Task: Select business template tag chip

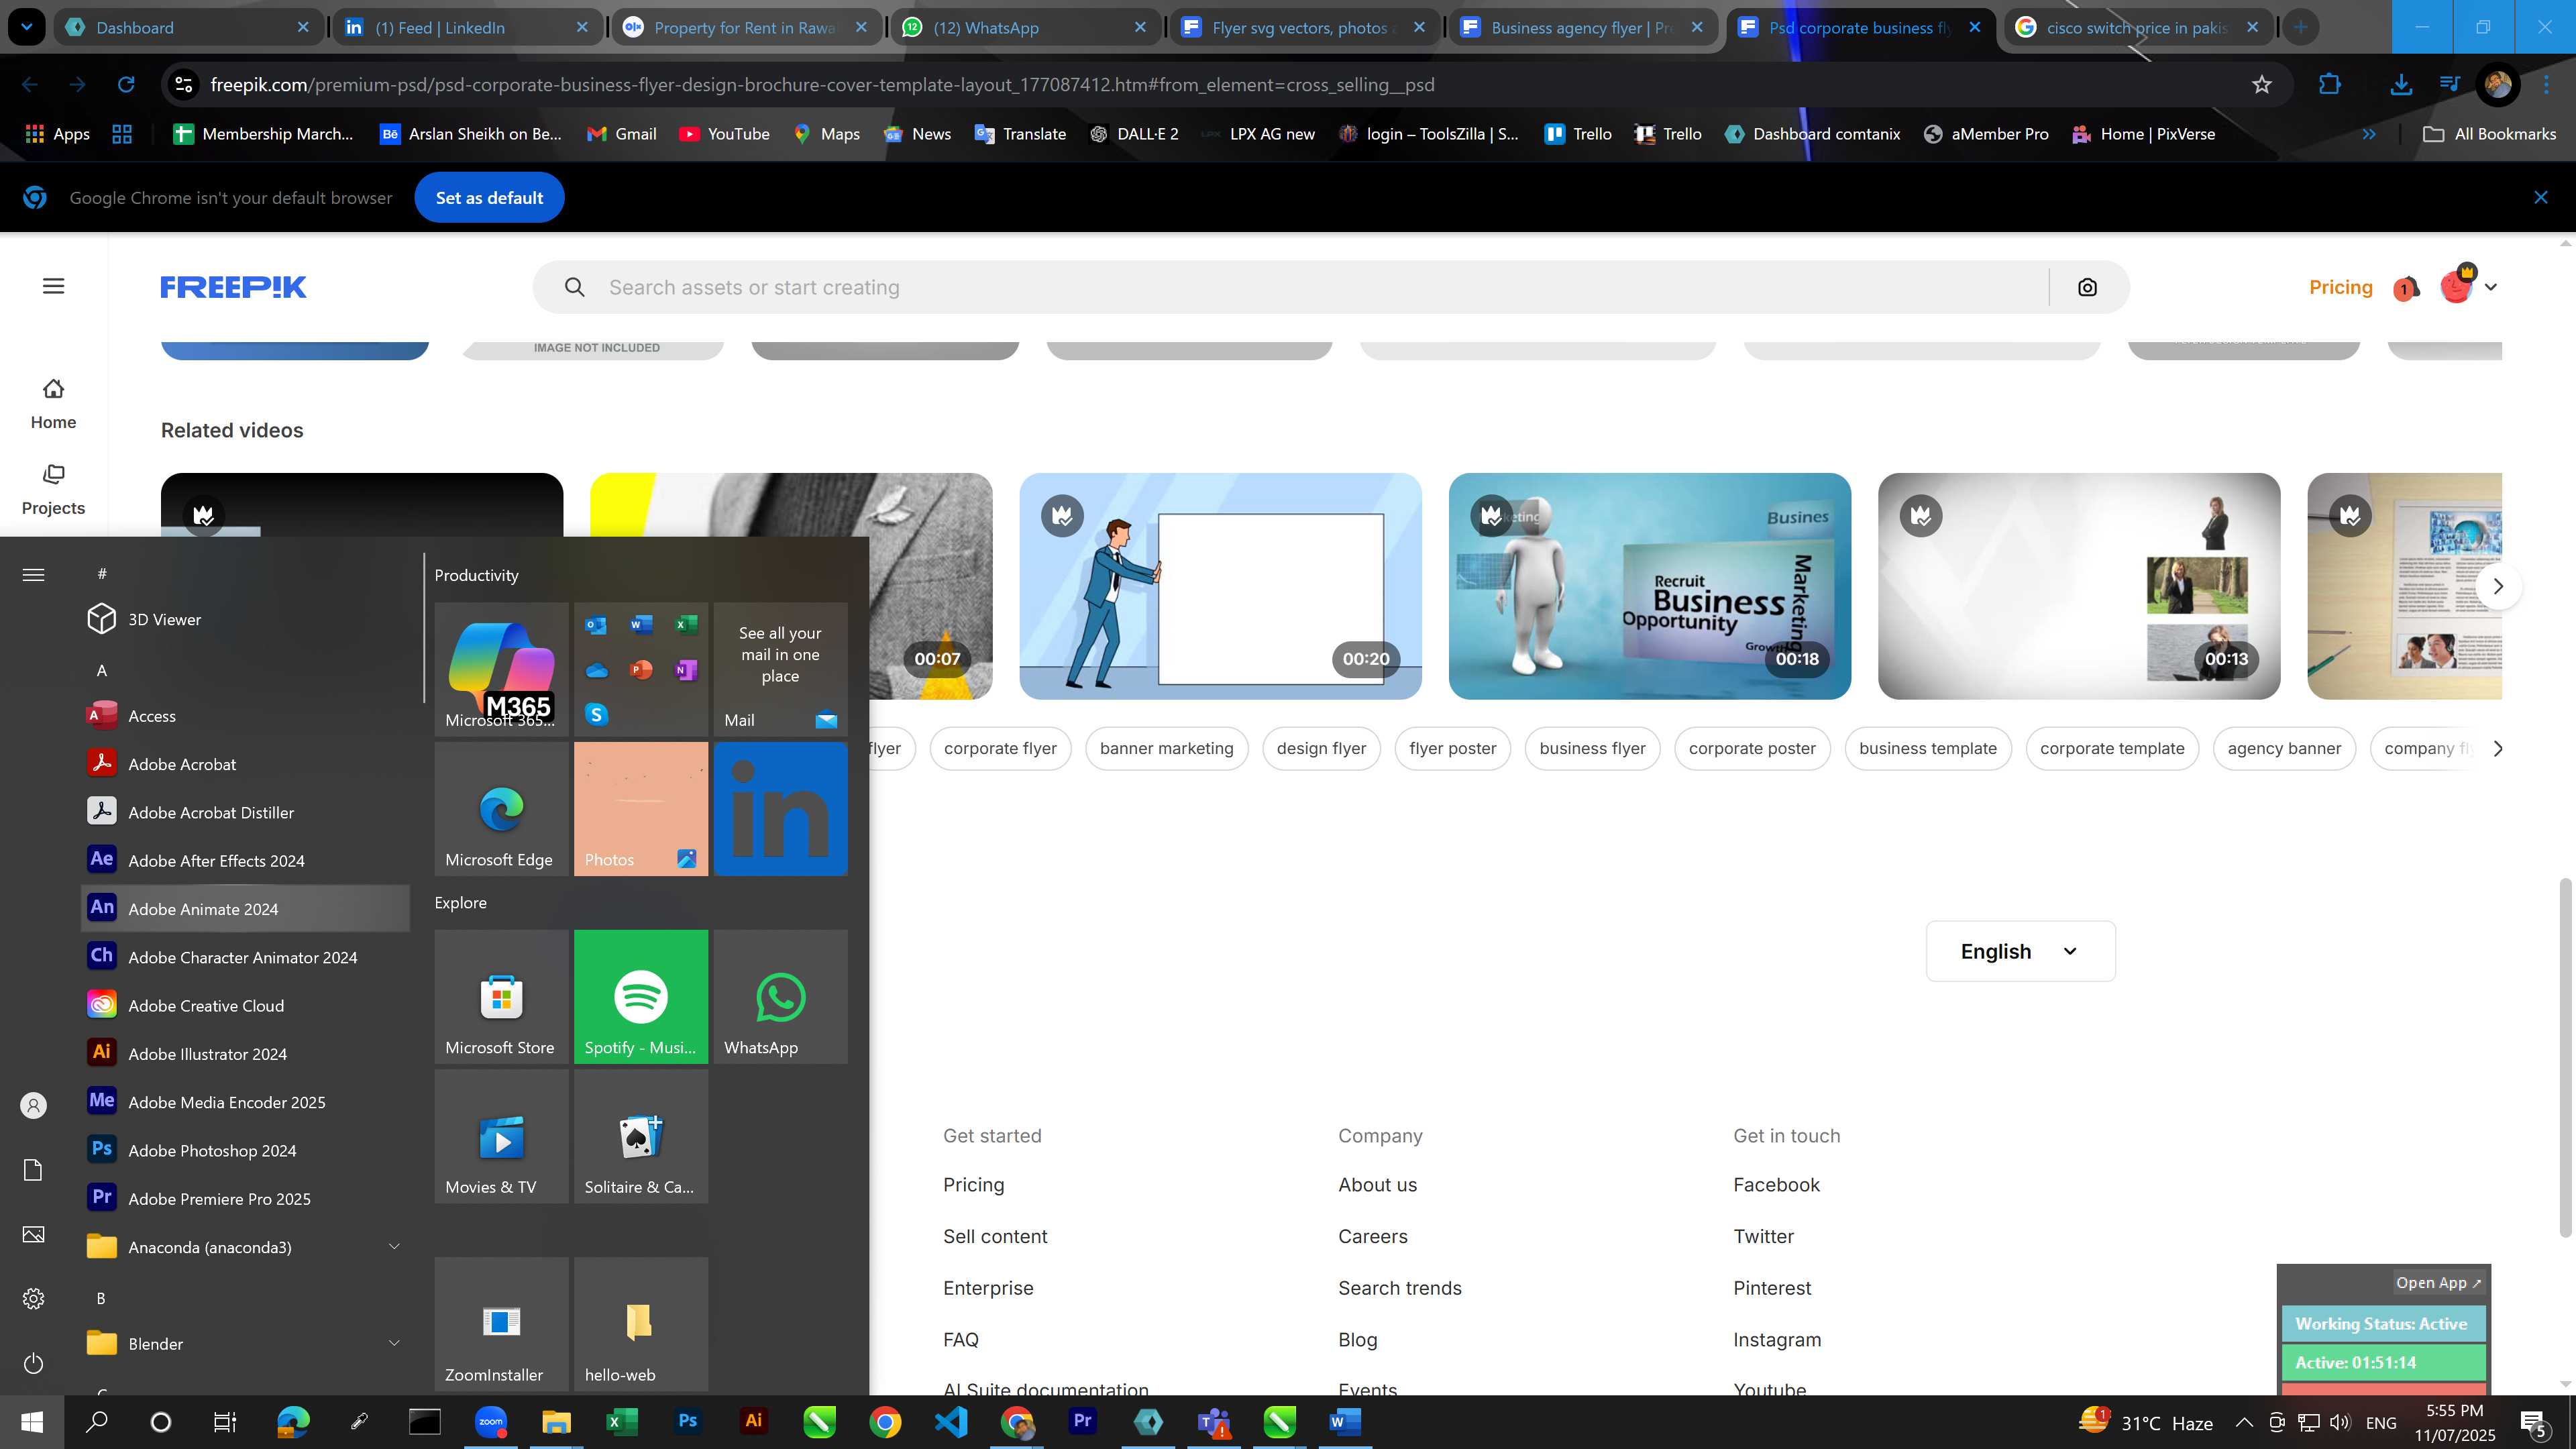Action: (x=1927, y=748)
